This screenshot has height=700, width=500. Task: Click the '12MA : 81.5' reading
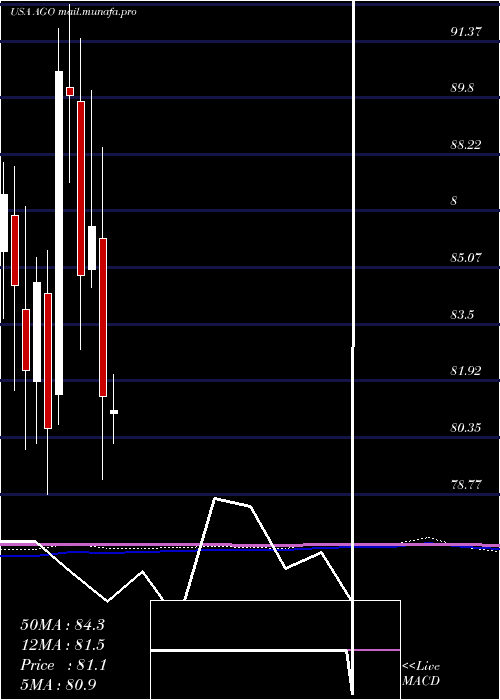point(62,645)
